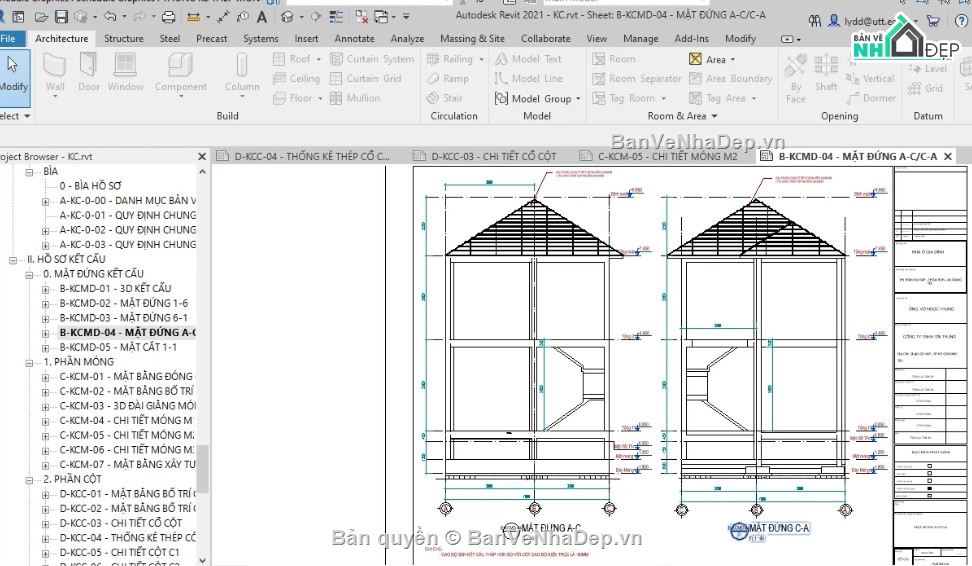Viewport: 972px width, 566px height.
Task: Open the Railing dropdown arrow
Action: 481,60
